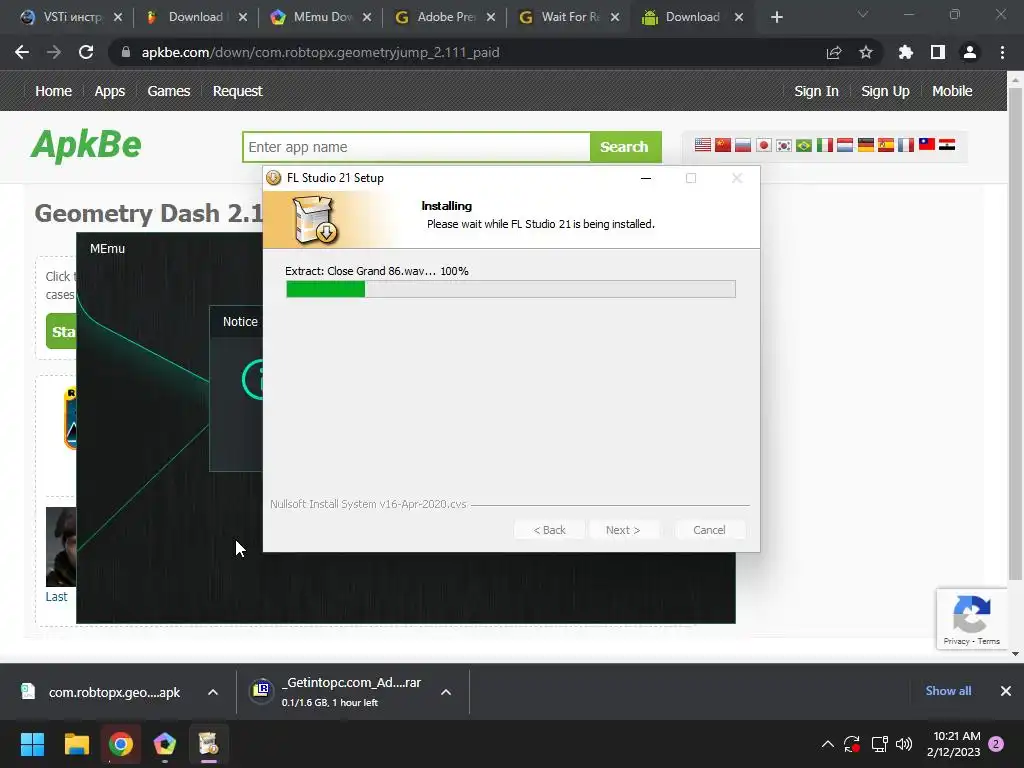Close the VSTi tab
Screen dimensions: 1024x768
tap(118, 18)
